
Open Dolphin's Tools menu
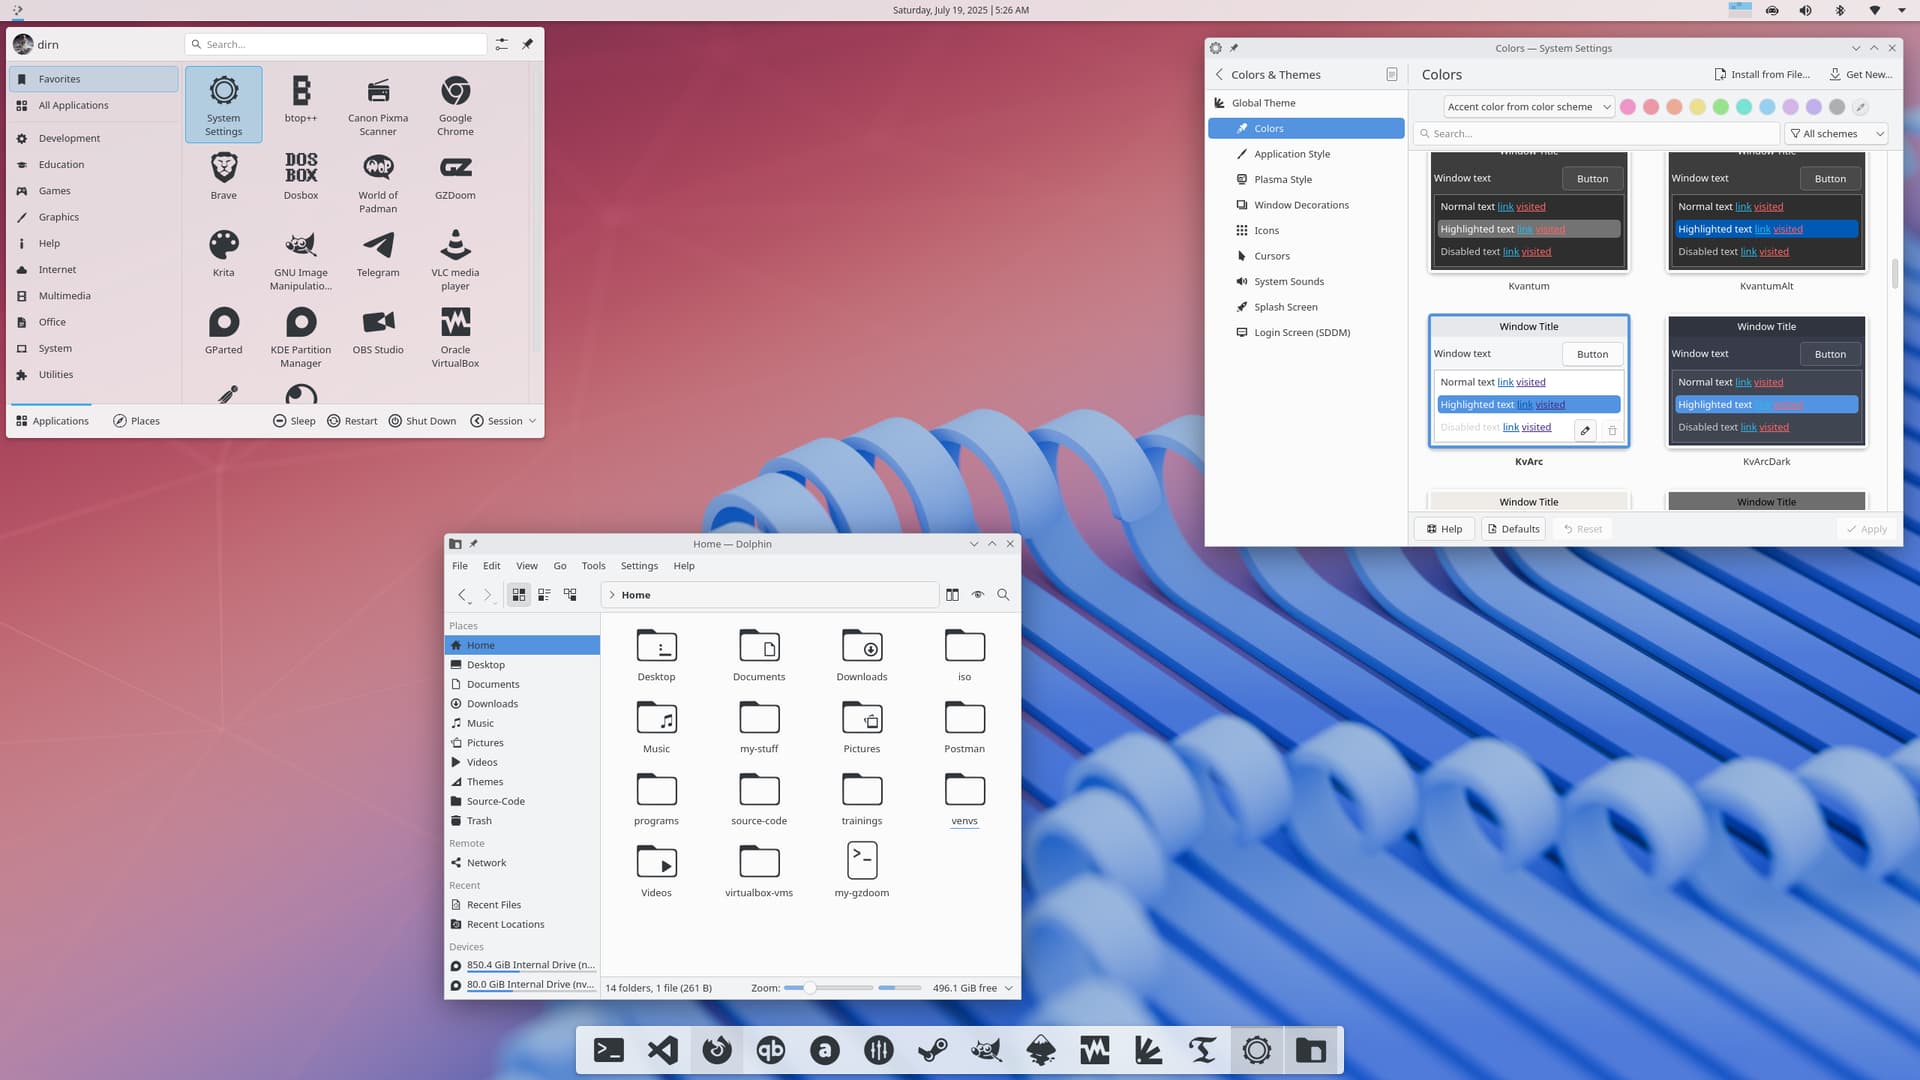[593, 566]
